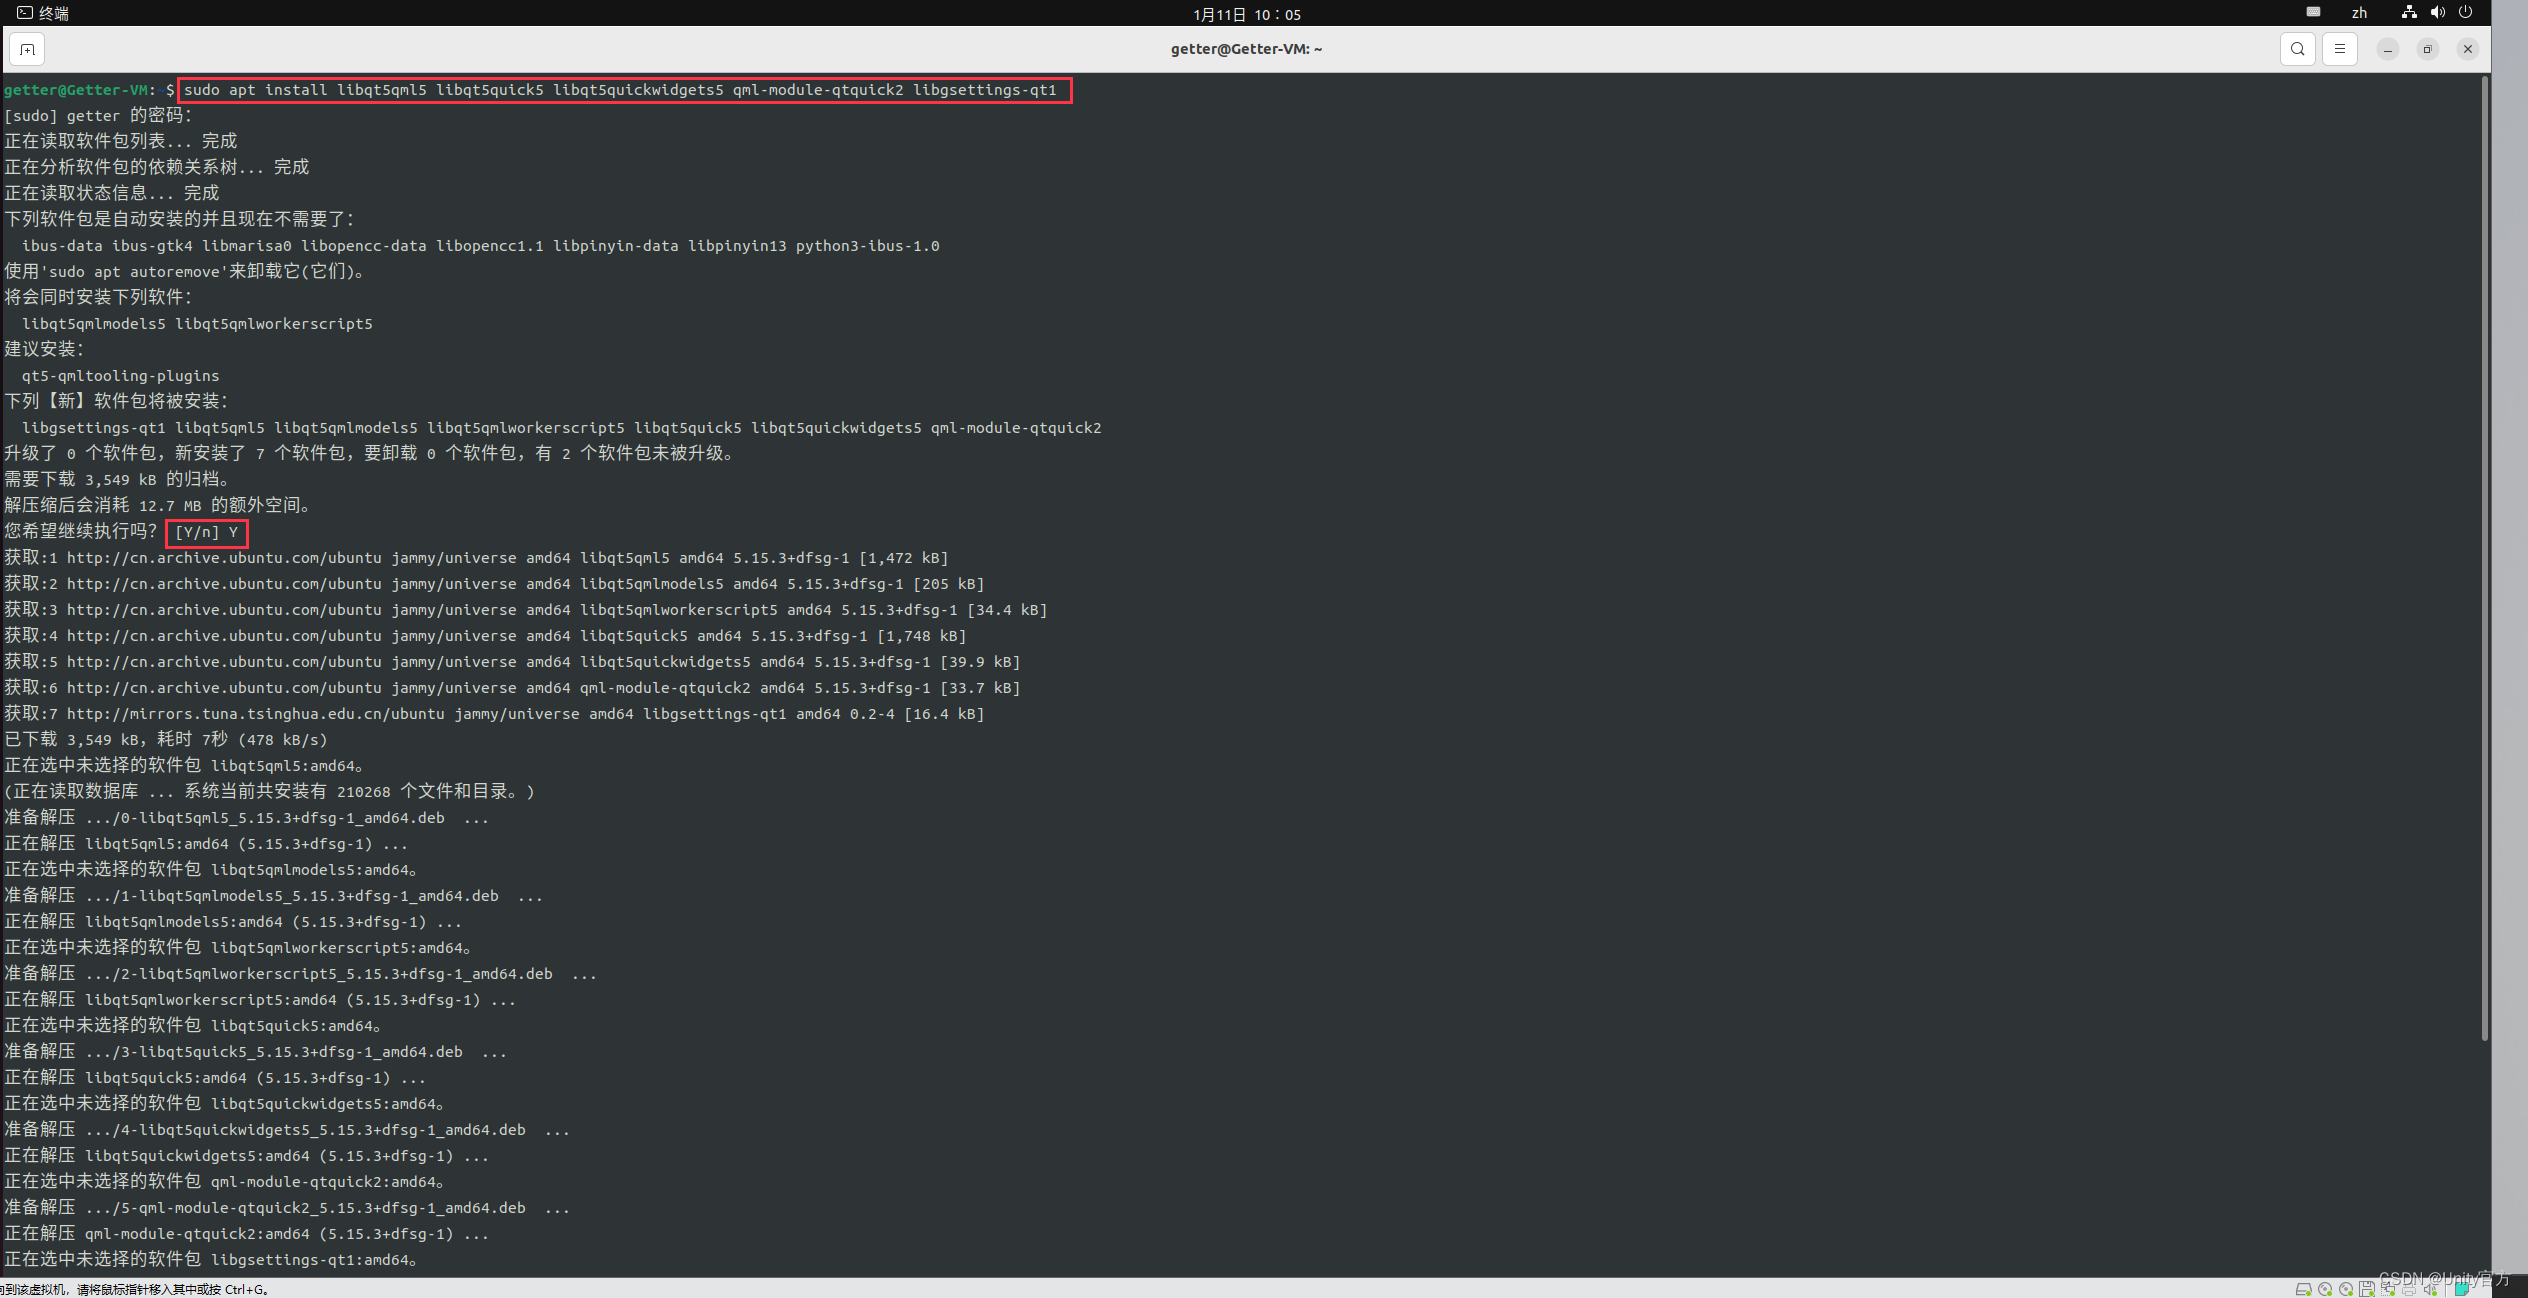Click the highlighted sudo apt install command
This screenshot has height=1298, width=2528.
pyautogui.click(x=620, y=90)
